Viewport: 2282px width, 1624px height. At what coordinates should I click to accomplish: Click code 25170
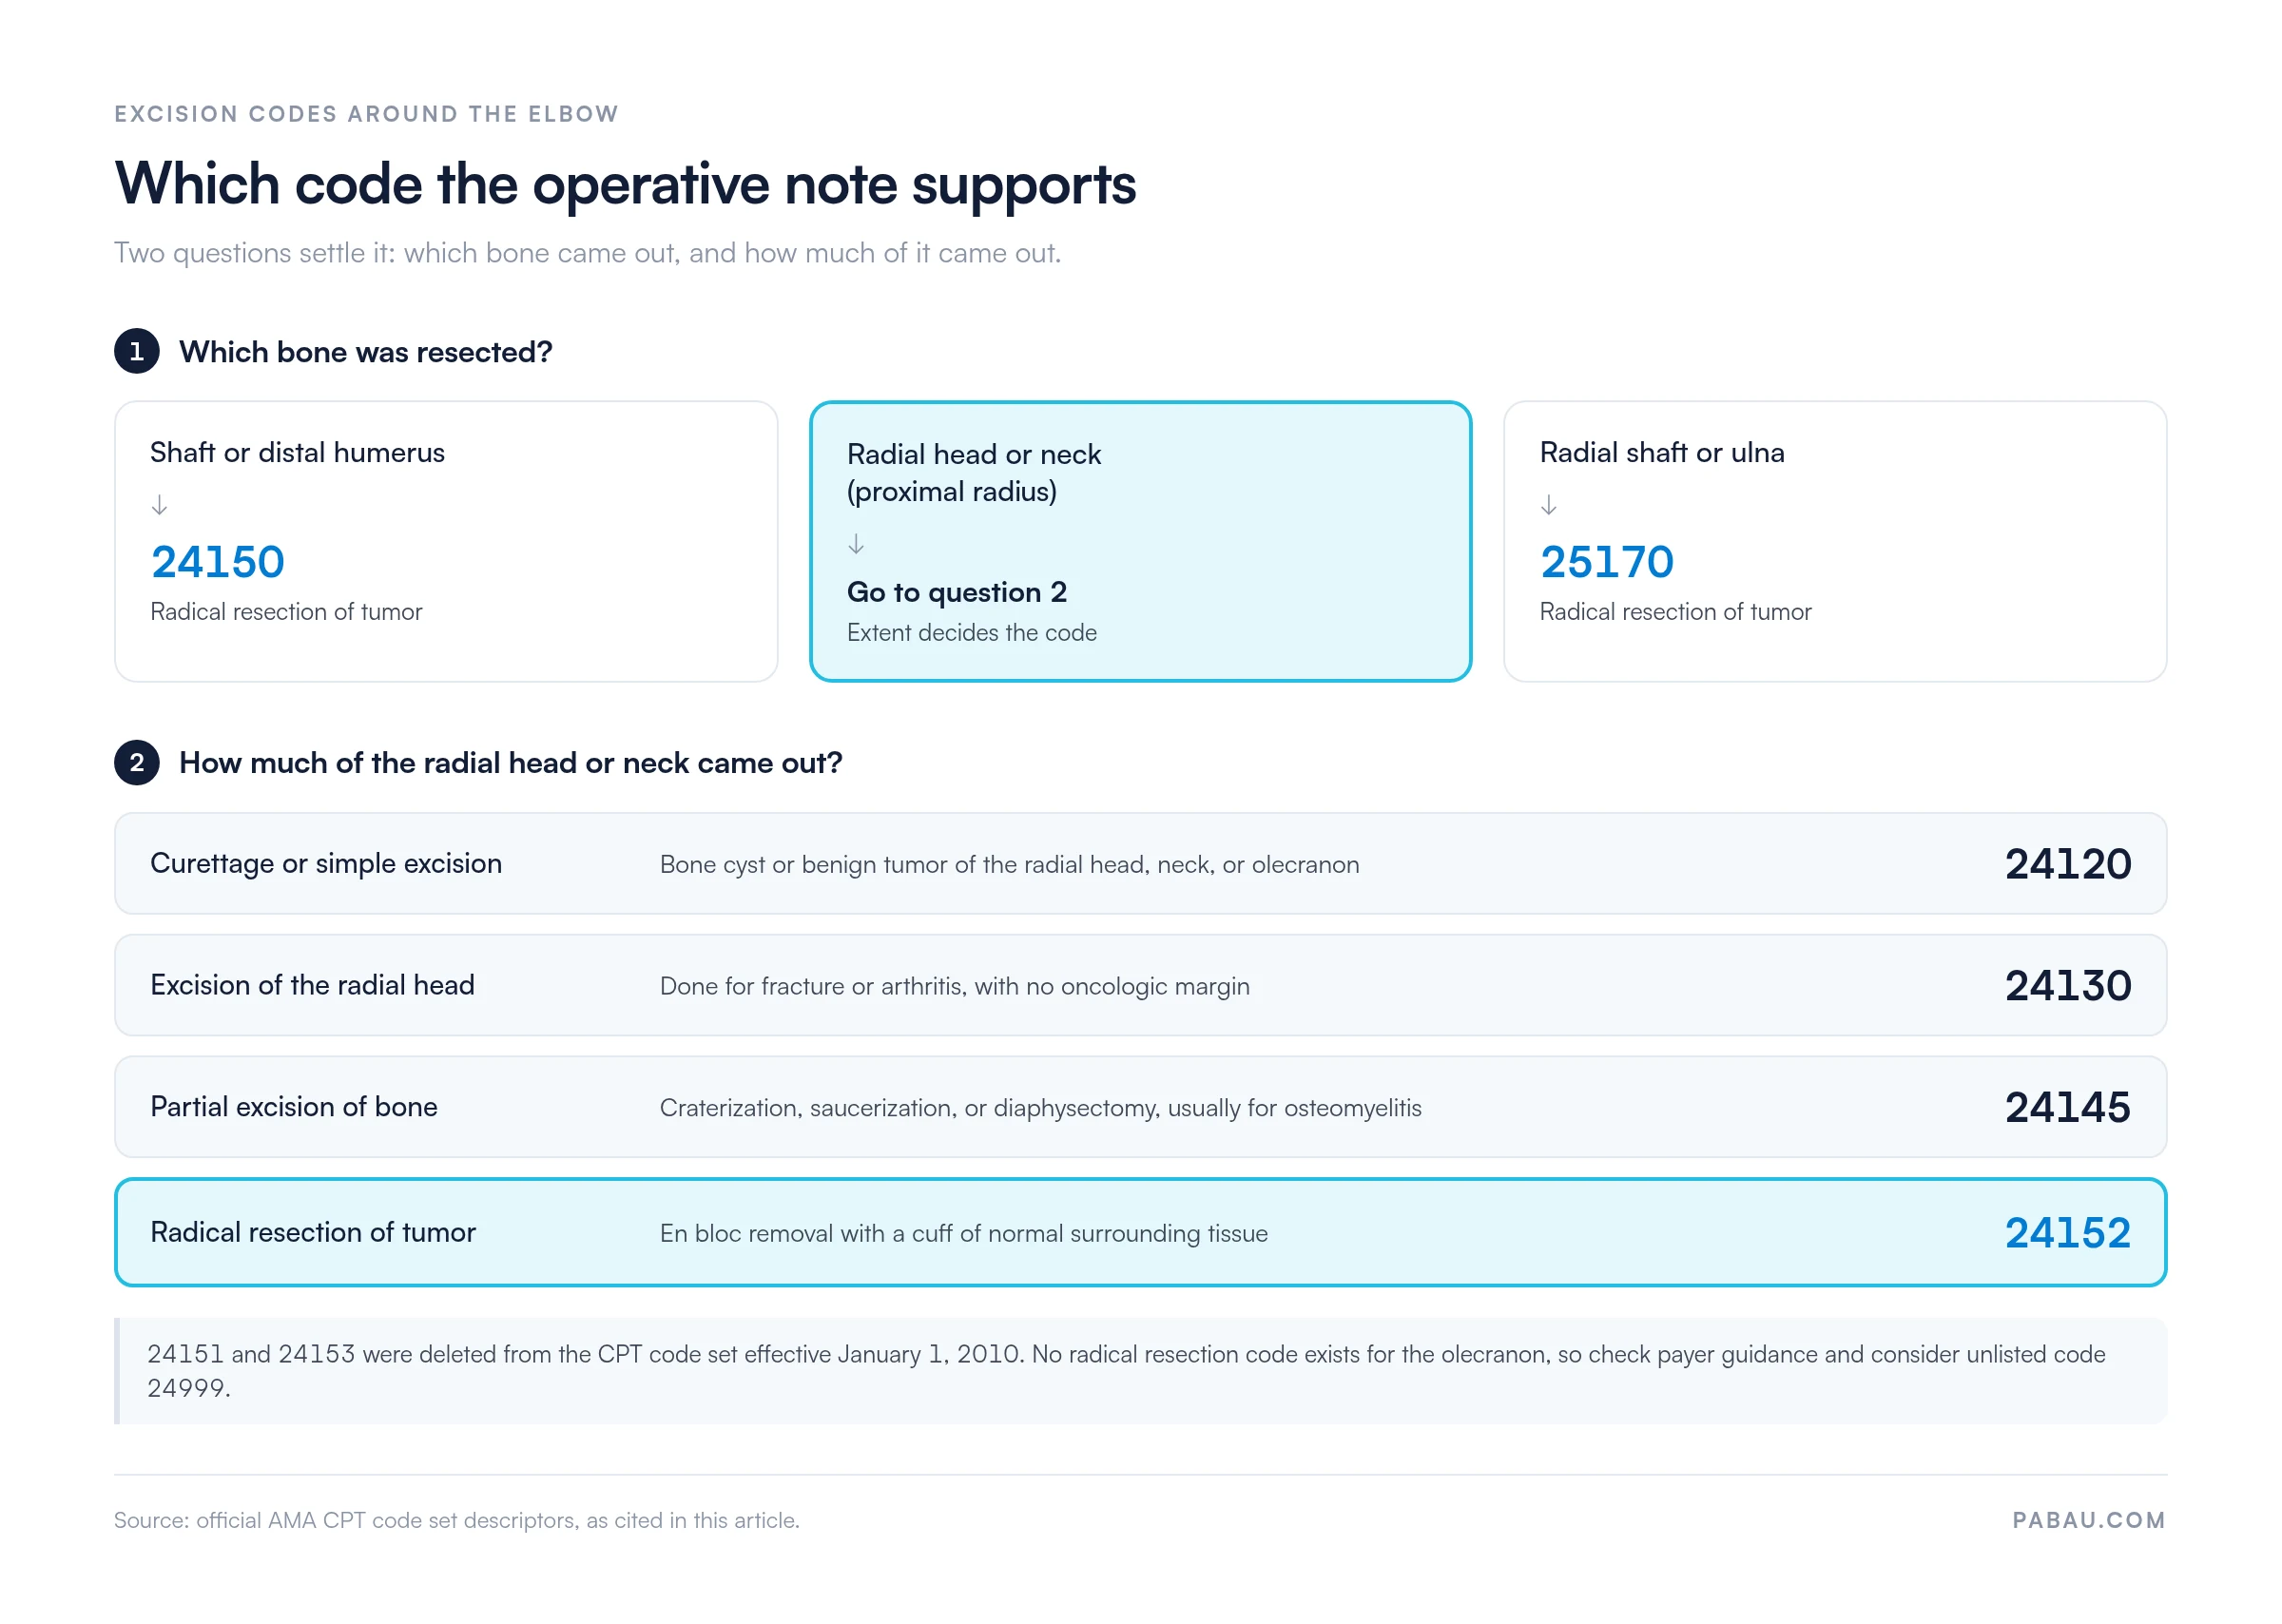tap(1607, 562)
